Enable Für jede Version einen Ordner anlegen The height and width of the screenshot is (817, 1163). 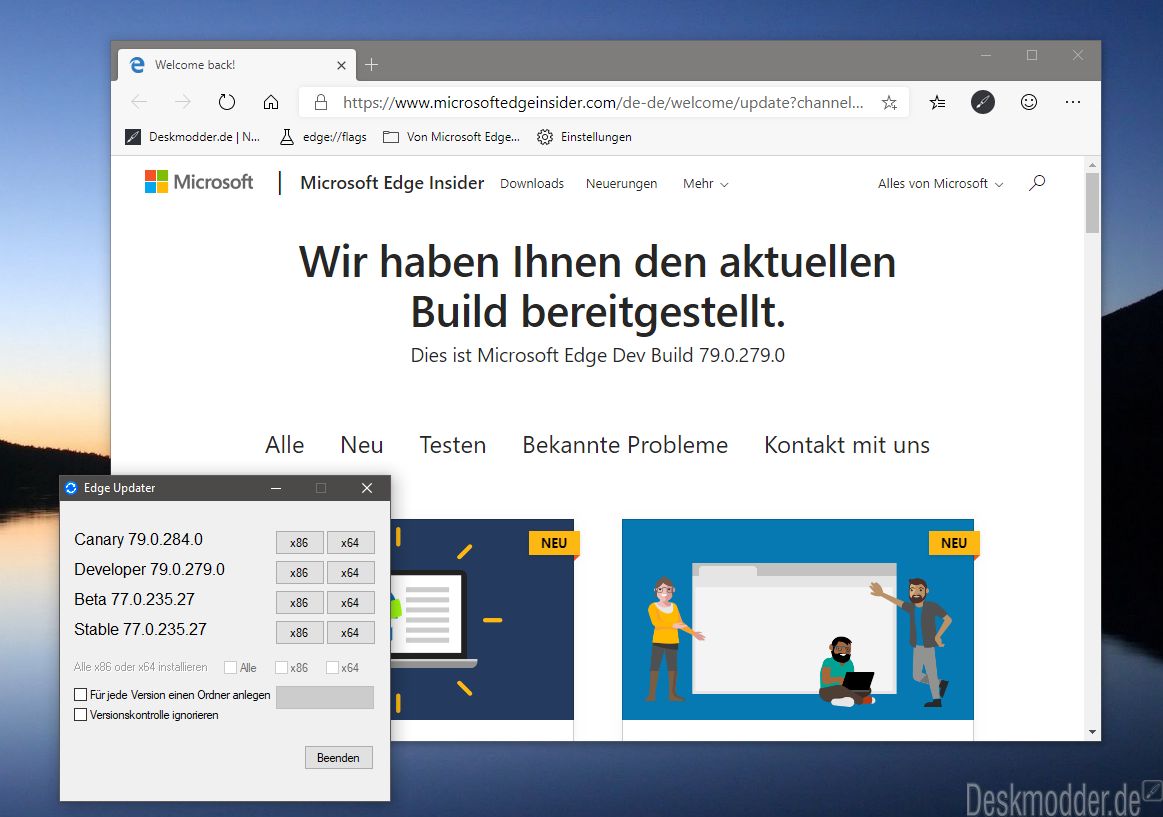(80, 695)
